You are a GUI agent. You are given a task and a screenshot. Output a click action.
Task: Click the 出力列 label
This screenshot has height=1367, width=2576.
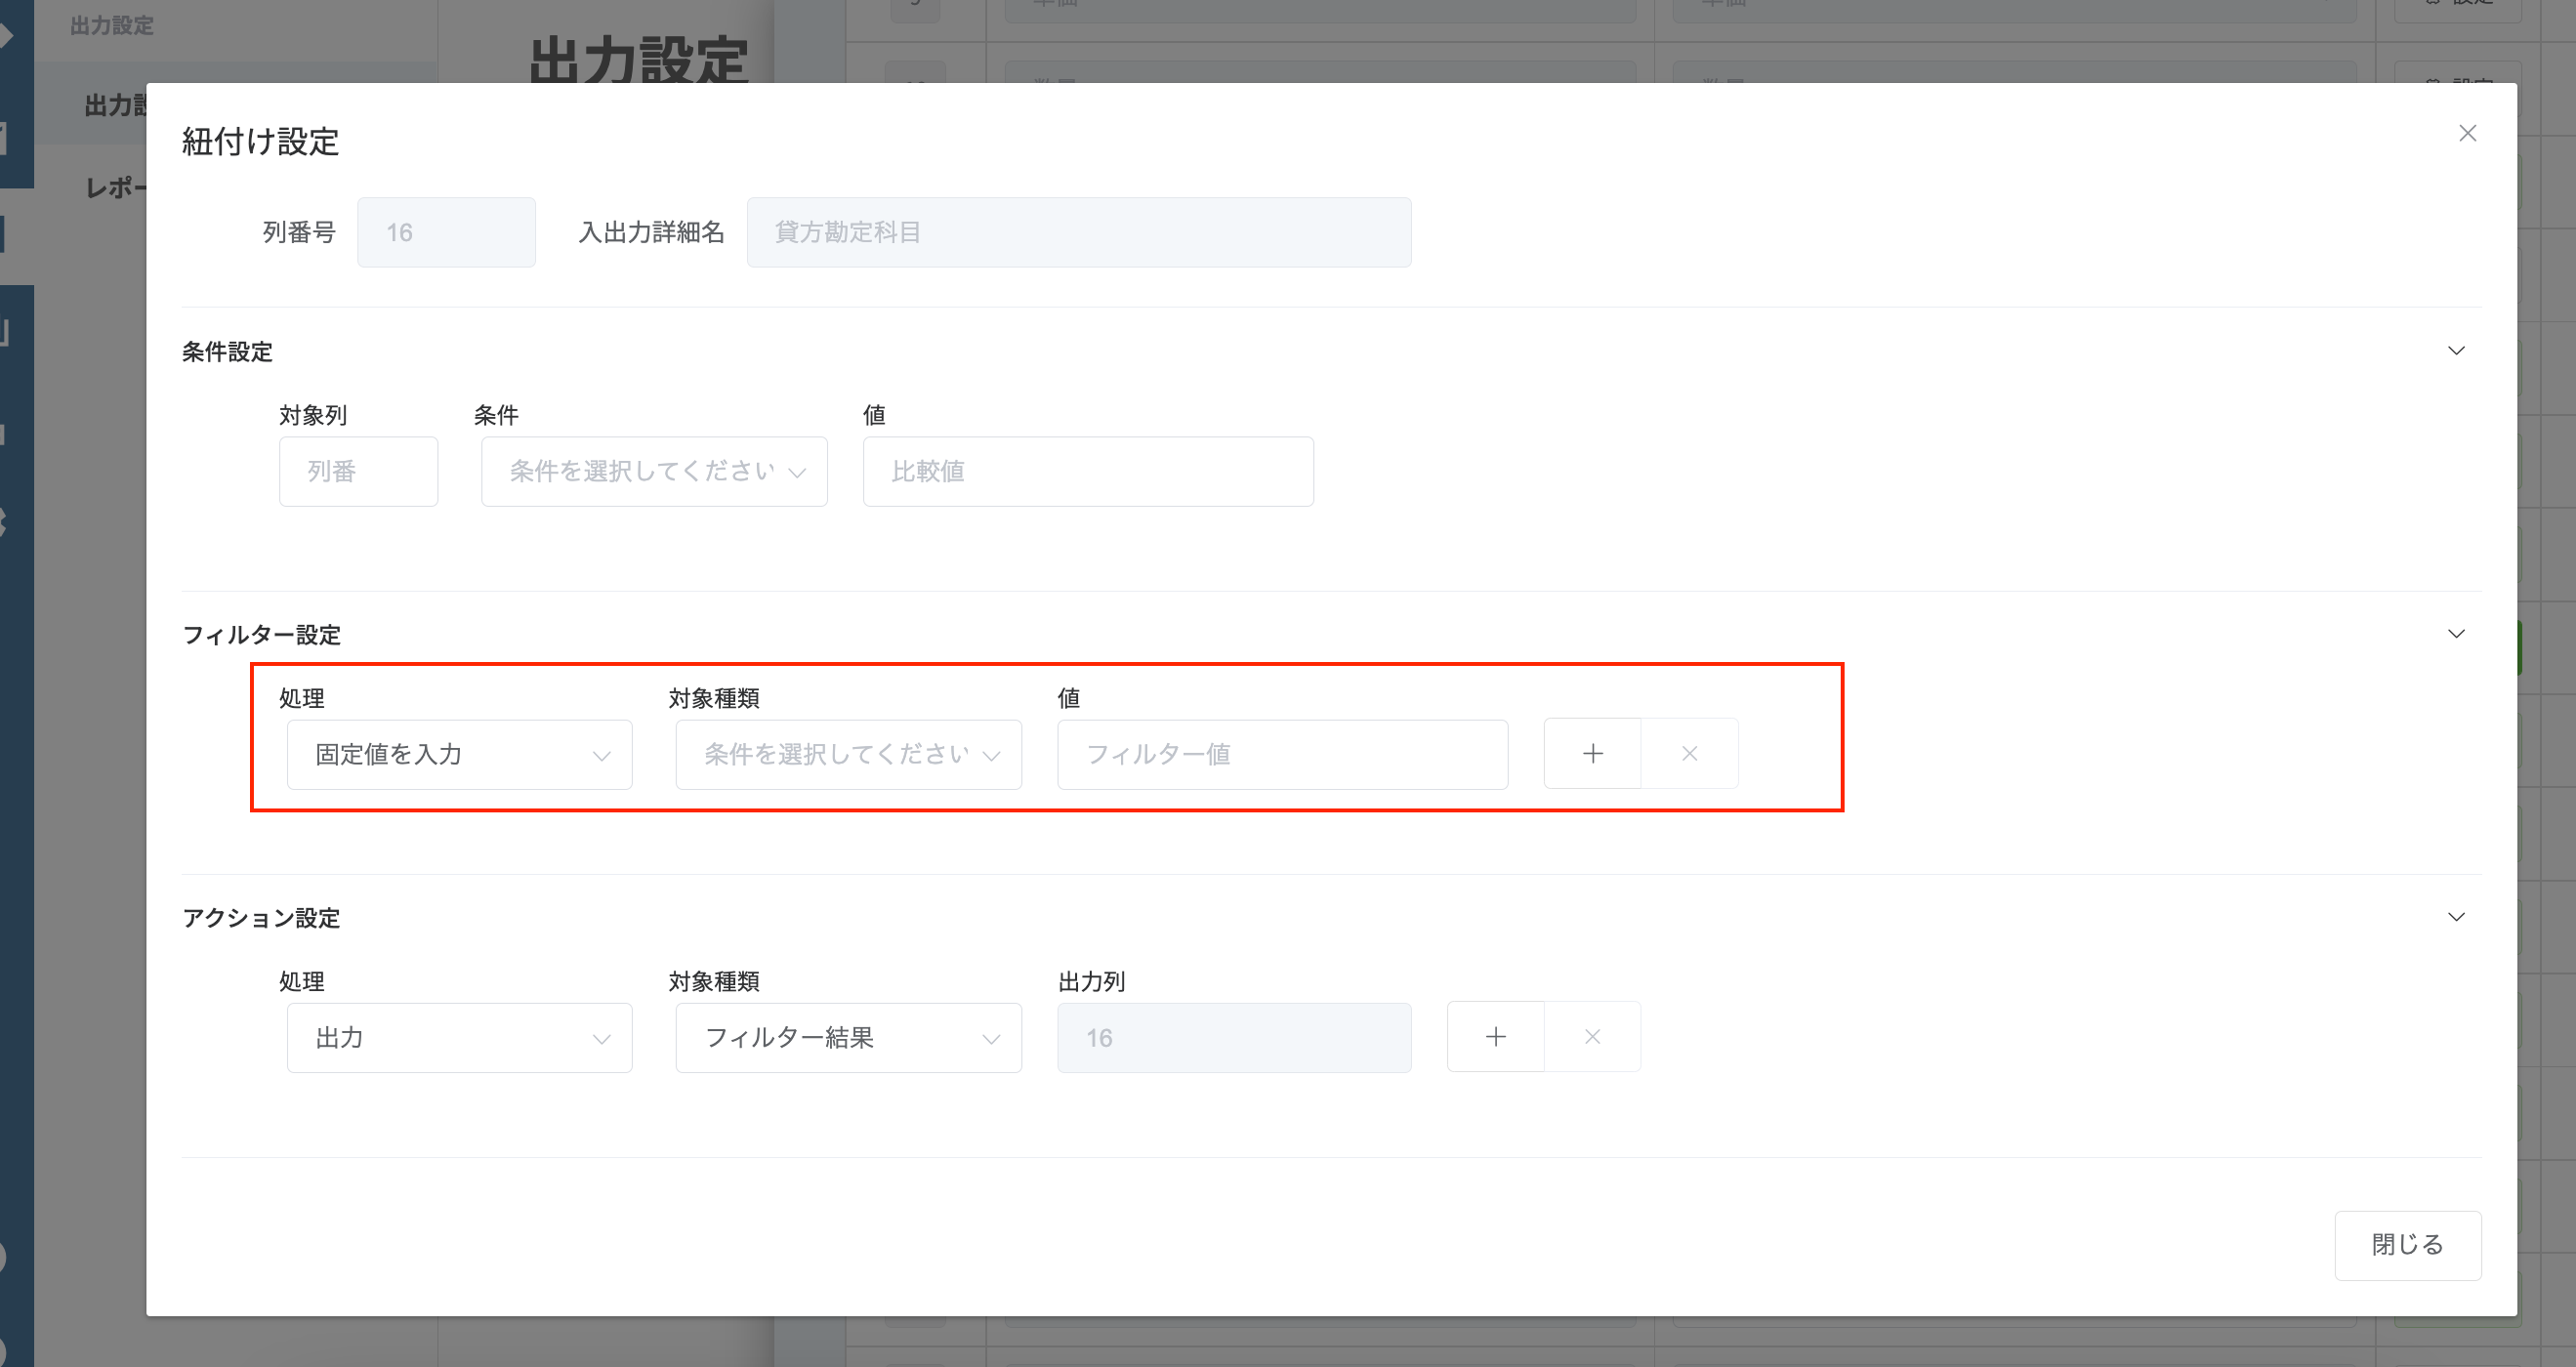tap(1091, 981)
